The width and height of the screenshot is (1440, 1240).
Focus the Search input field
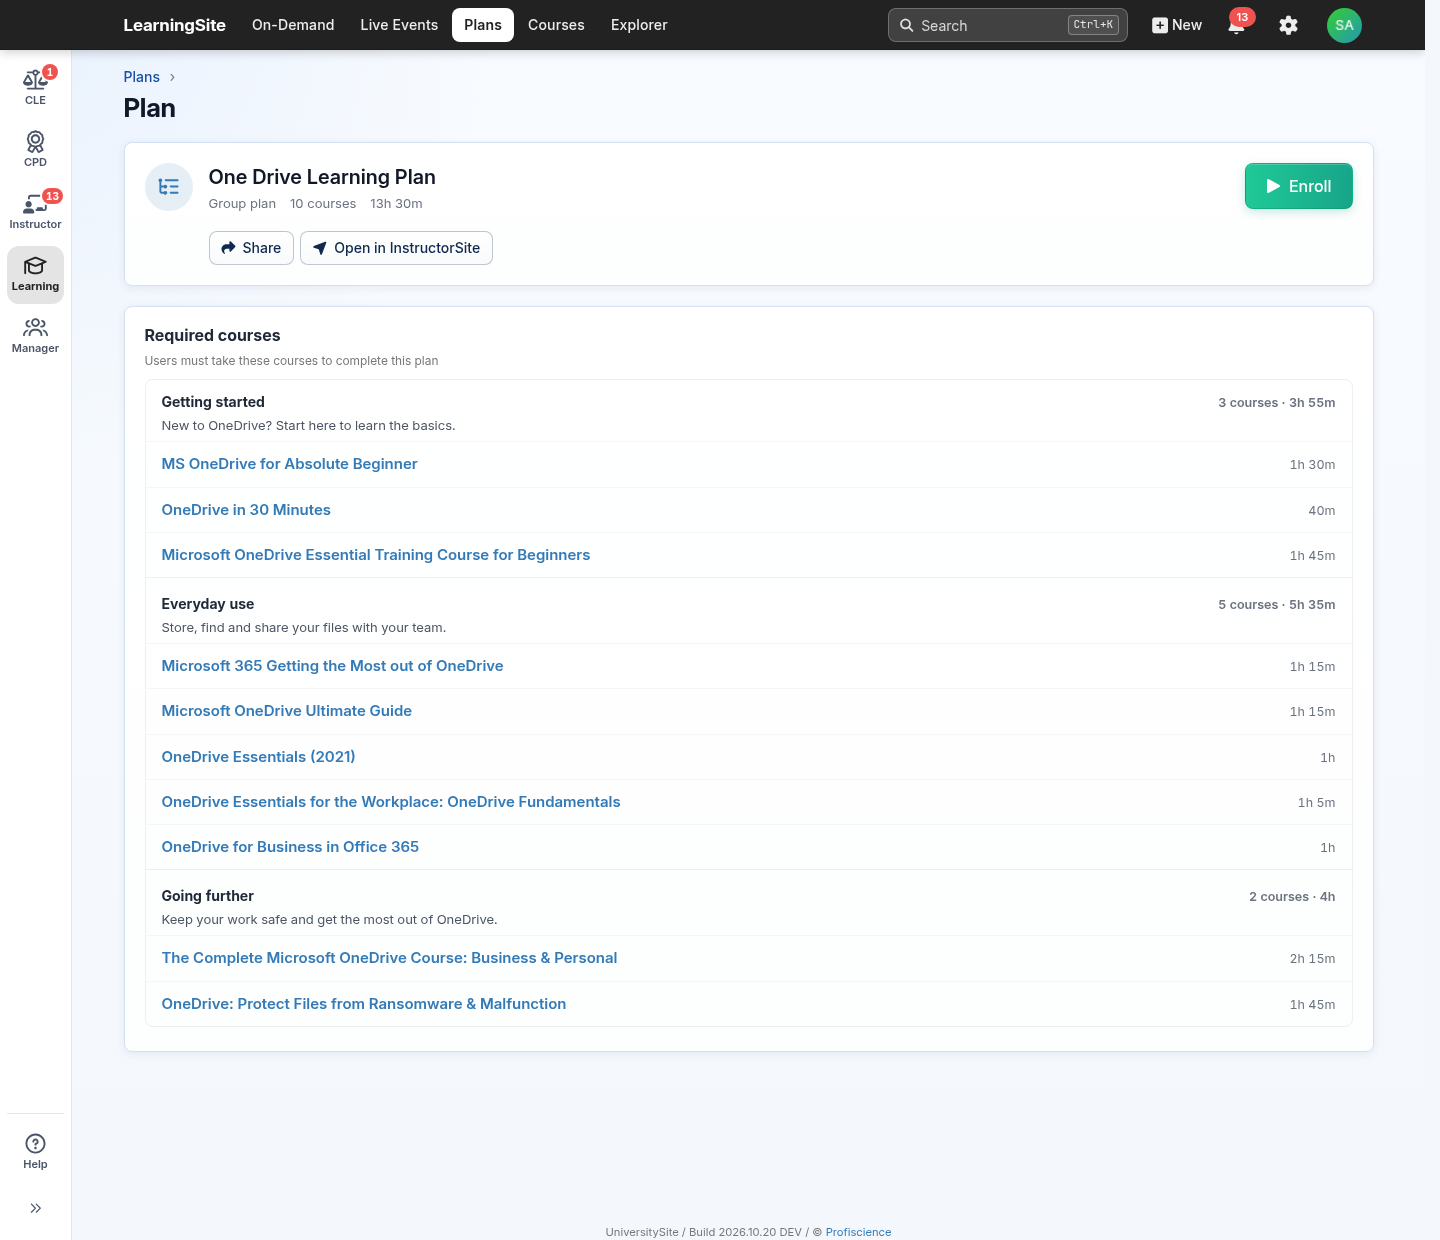(1007, 25)
